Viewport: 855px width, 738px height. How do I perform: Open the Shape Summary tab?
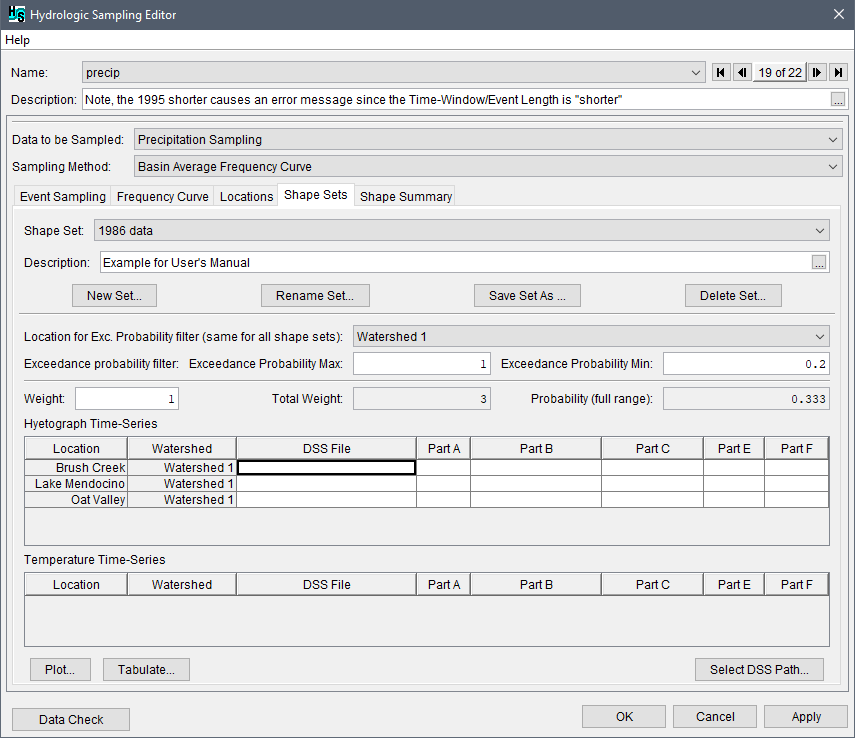(406, 196)
